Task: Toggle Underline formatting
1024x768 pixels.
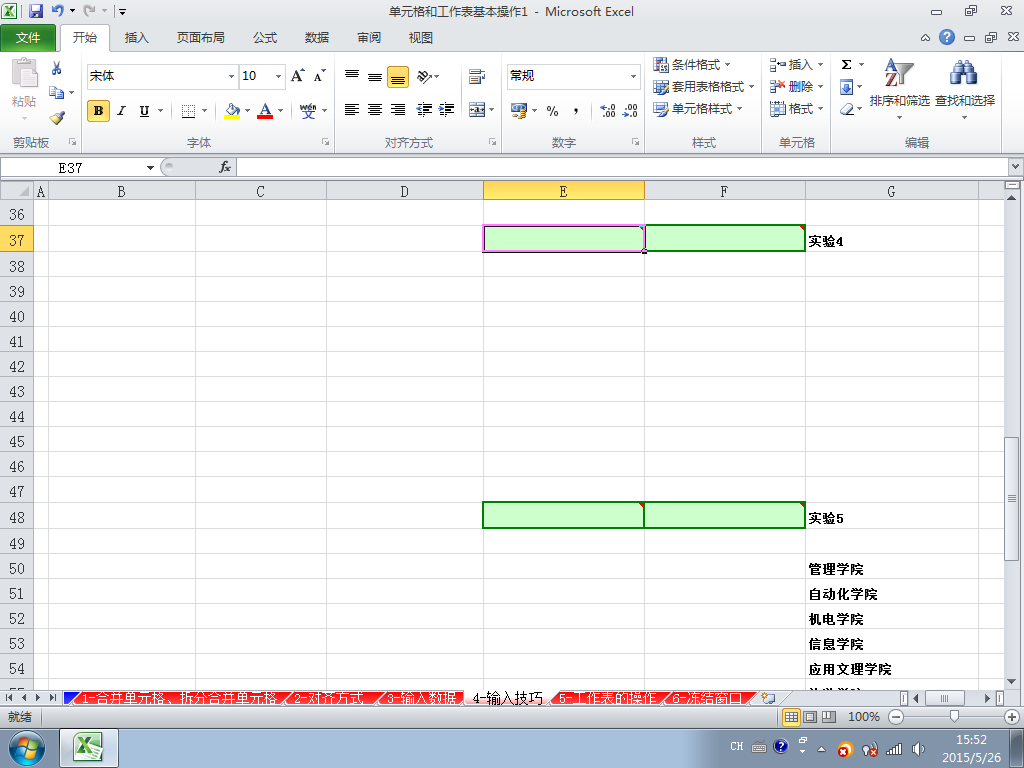Action: (144, 110)
